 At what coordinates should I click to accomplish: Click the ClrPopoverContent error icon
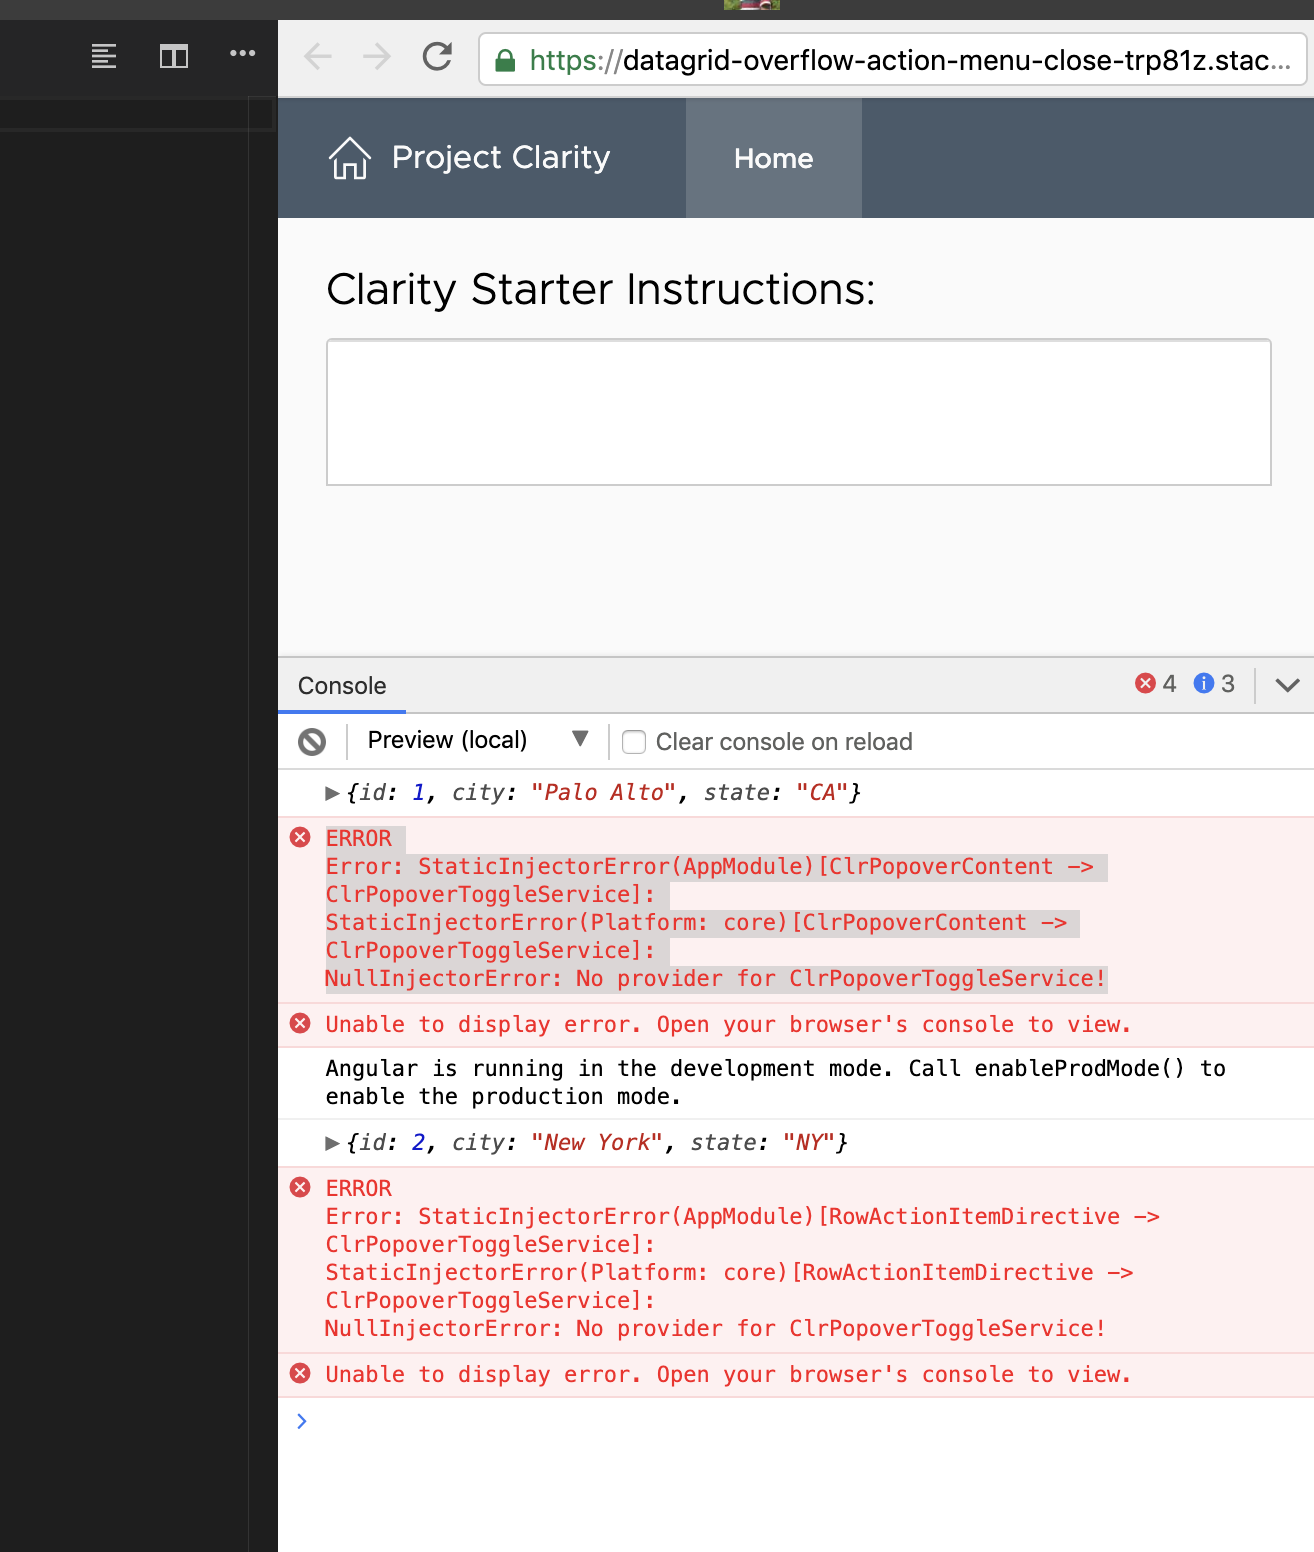[300, 837]
